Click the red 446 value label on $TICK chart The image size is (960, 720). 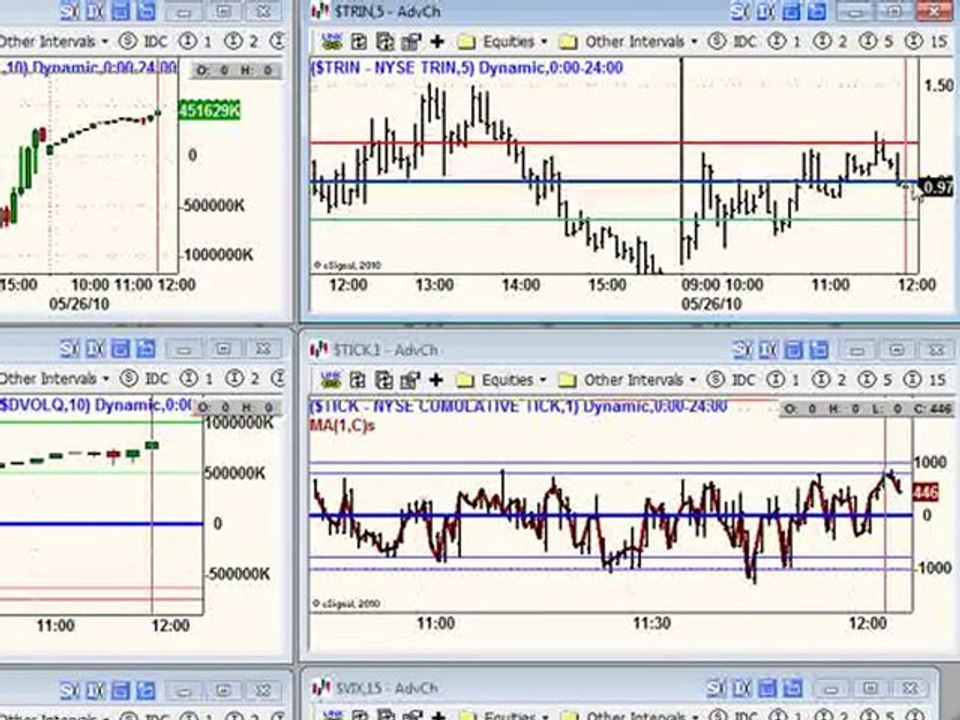pyautogui.click(x=925, y=492)
